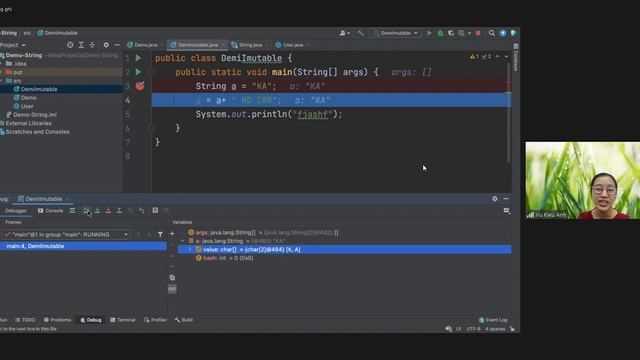The height and width of the screenshot is (360, 640).
Task: Run the class from line 1 gutter arrow
Action: click(x=138, y=58)
